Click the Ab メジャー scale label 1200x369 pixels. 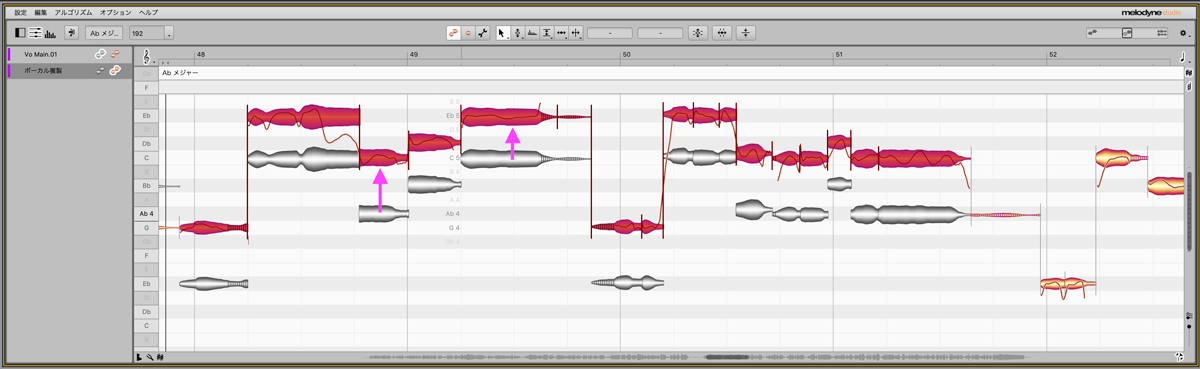(x=180, y=73)
